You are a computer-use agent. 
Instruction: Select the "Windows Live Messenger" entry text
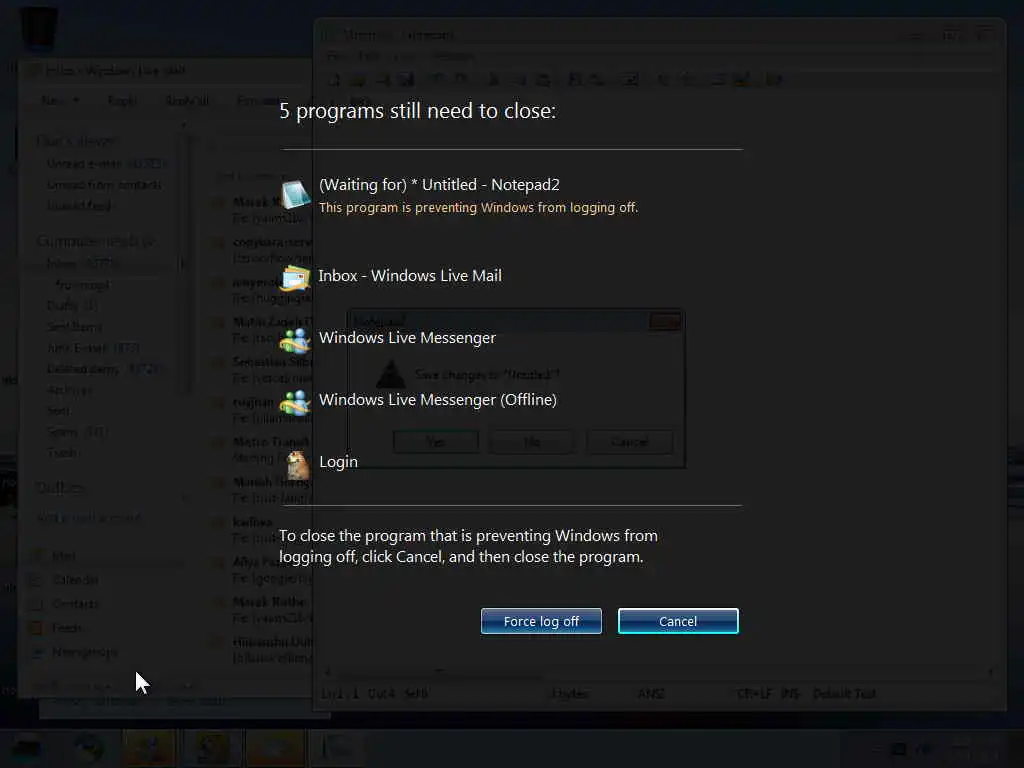tap(407, 338)
